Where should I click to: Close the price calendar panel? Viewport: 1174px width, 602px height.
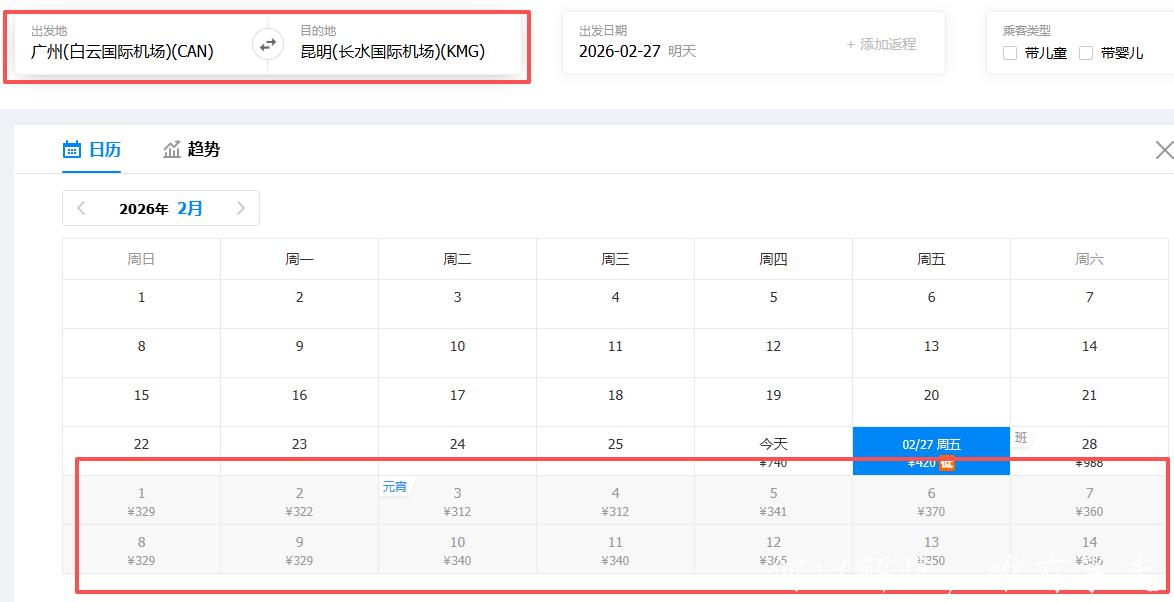pos(1163,150)
